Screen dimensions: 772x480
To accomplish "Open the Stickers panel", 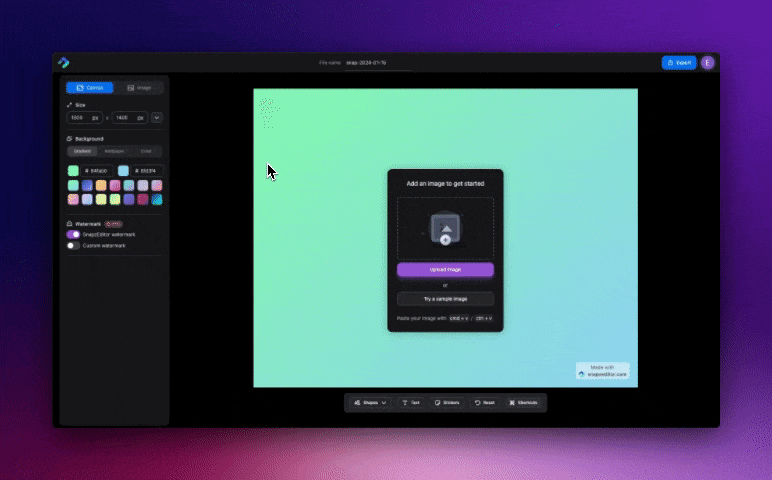I will [x=447, y=403].
